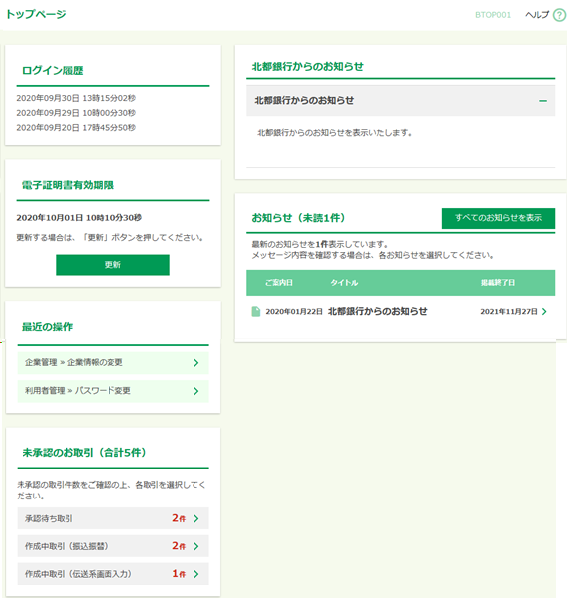Click arrow icon in 作成中取引（振込振替） row
This screenshot has width=567, height=598.
(196, 546)
